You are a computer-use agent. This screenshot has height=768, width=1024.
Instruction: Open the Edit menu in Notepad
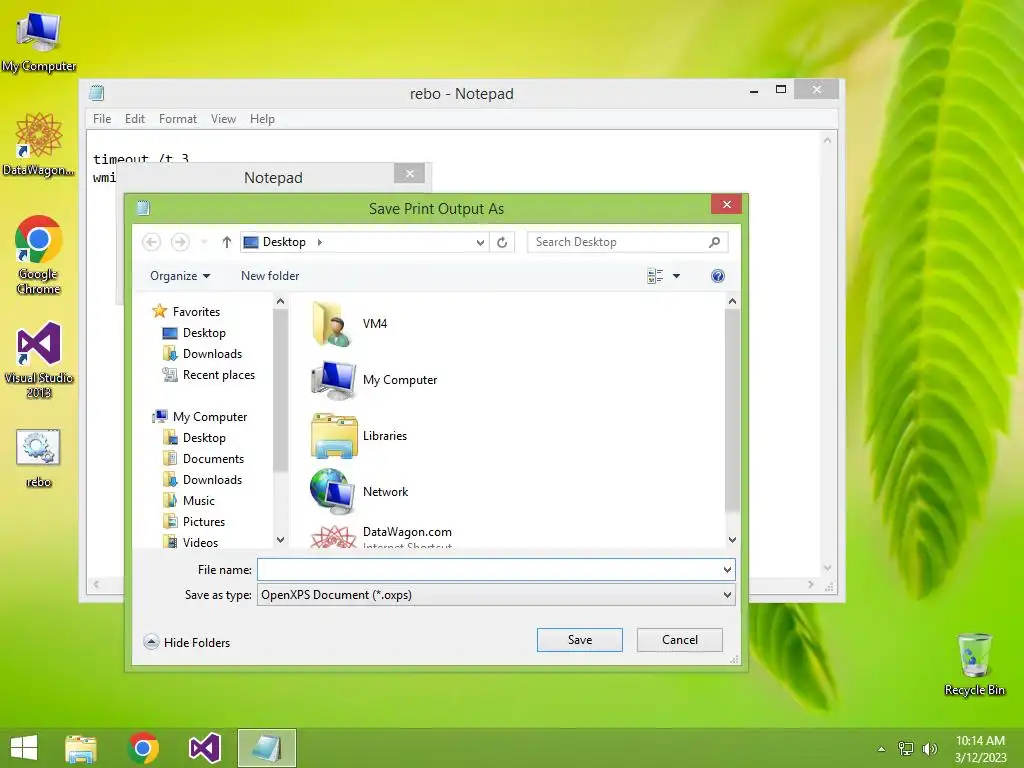pyautogui.click(x=135, y=119)
